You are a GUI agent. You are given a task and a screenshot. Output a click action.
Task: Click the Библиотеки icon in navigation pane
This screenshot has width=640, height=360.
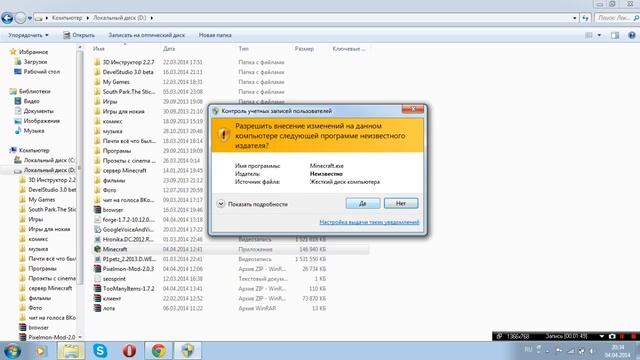pyautogui.click(x=13, y=91)
